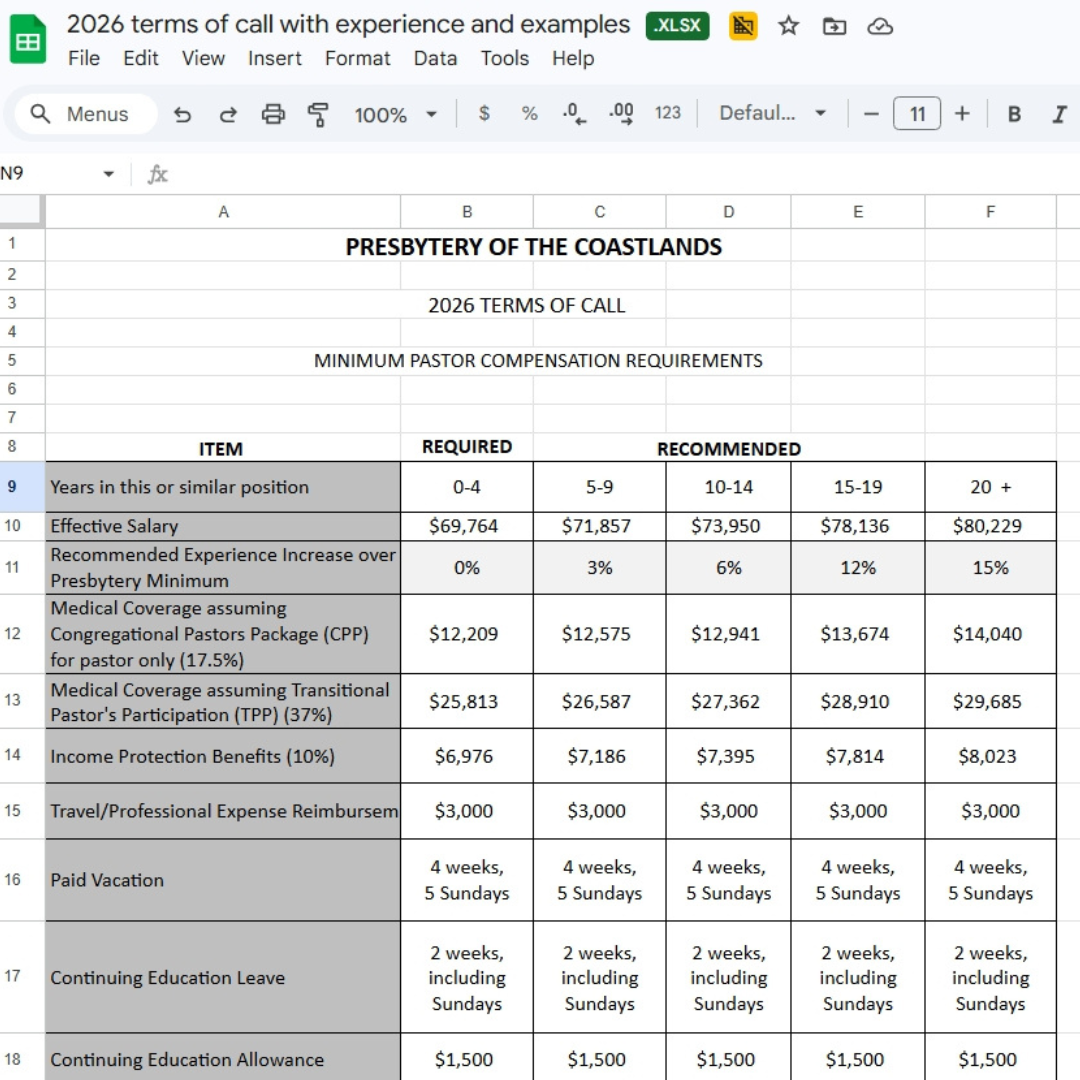Open the name box dropdown arrow

108,174
